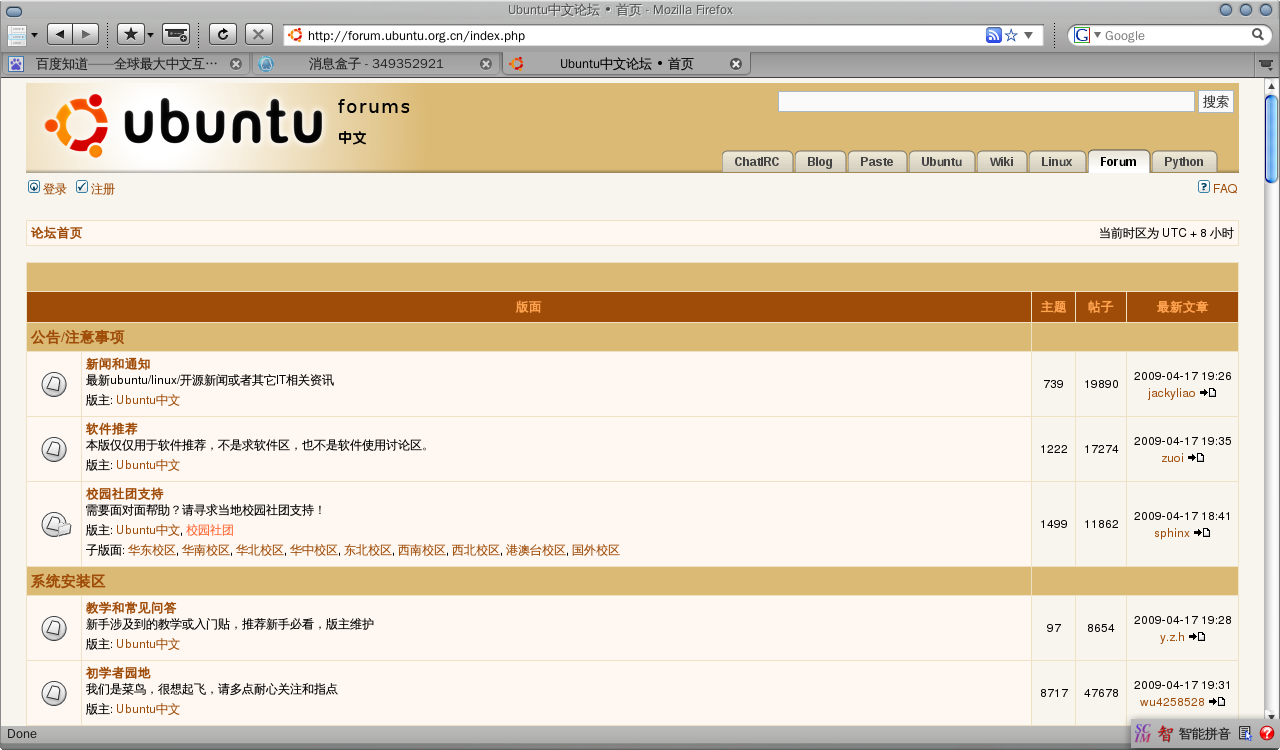The height and width of the screenshot is (750, 1280).
Task: Click the 登录 login link
Action: click(x=54, y=189)
